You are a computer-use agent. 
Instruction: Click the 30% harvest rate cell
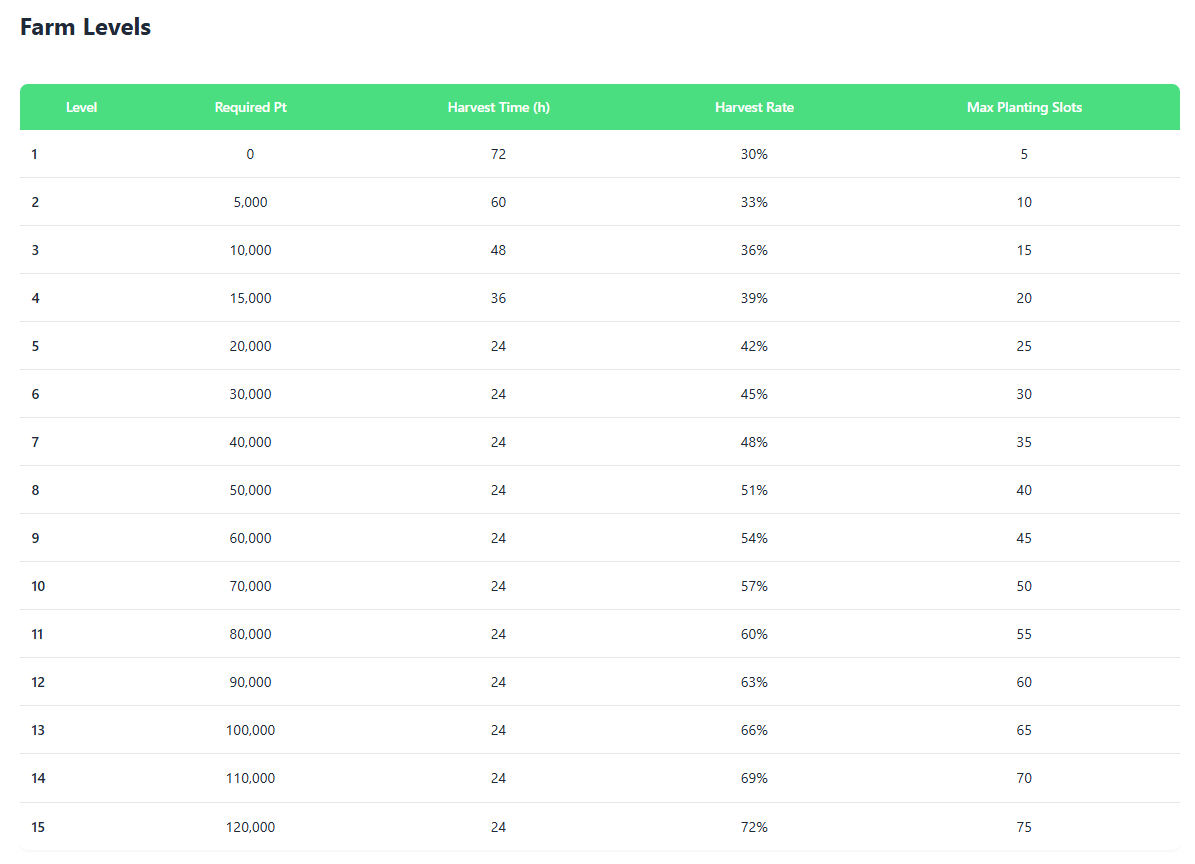(754, 154)
